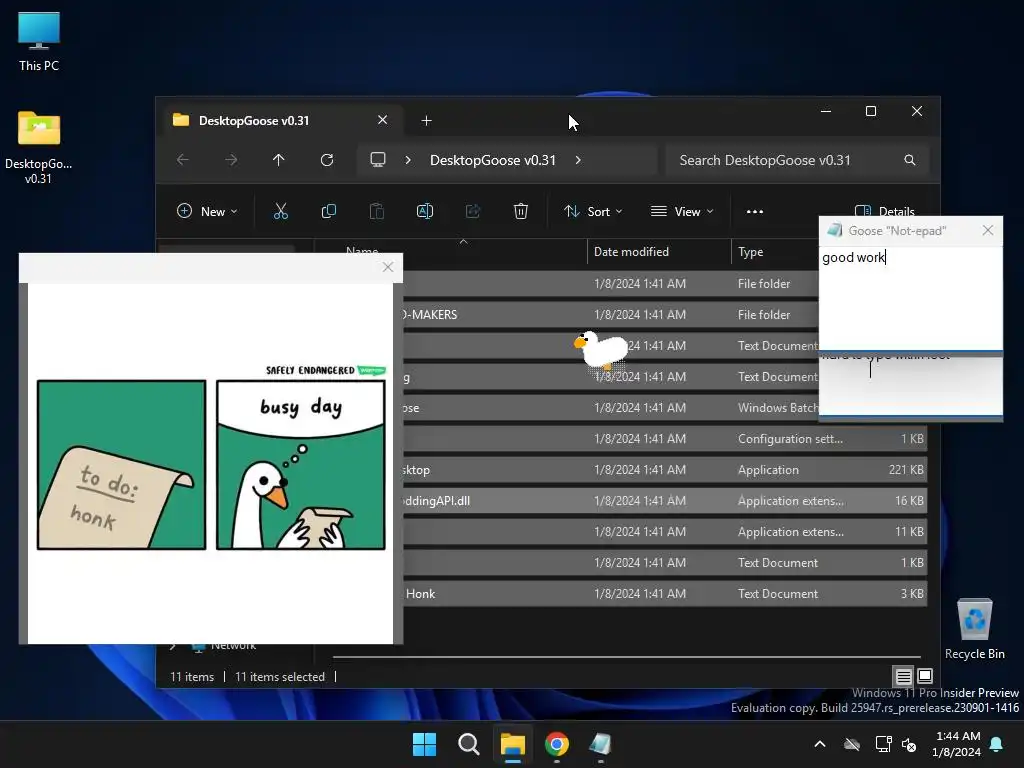Click the Delete trash icon
Image resolution: width=1024 pixels, height=768 pixels.
[x=520, y=211]
